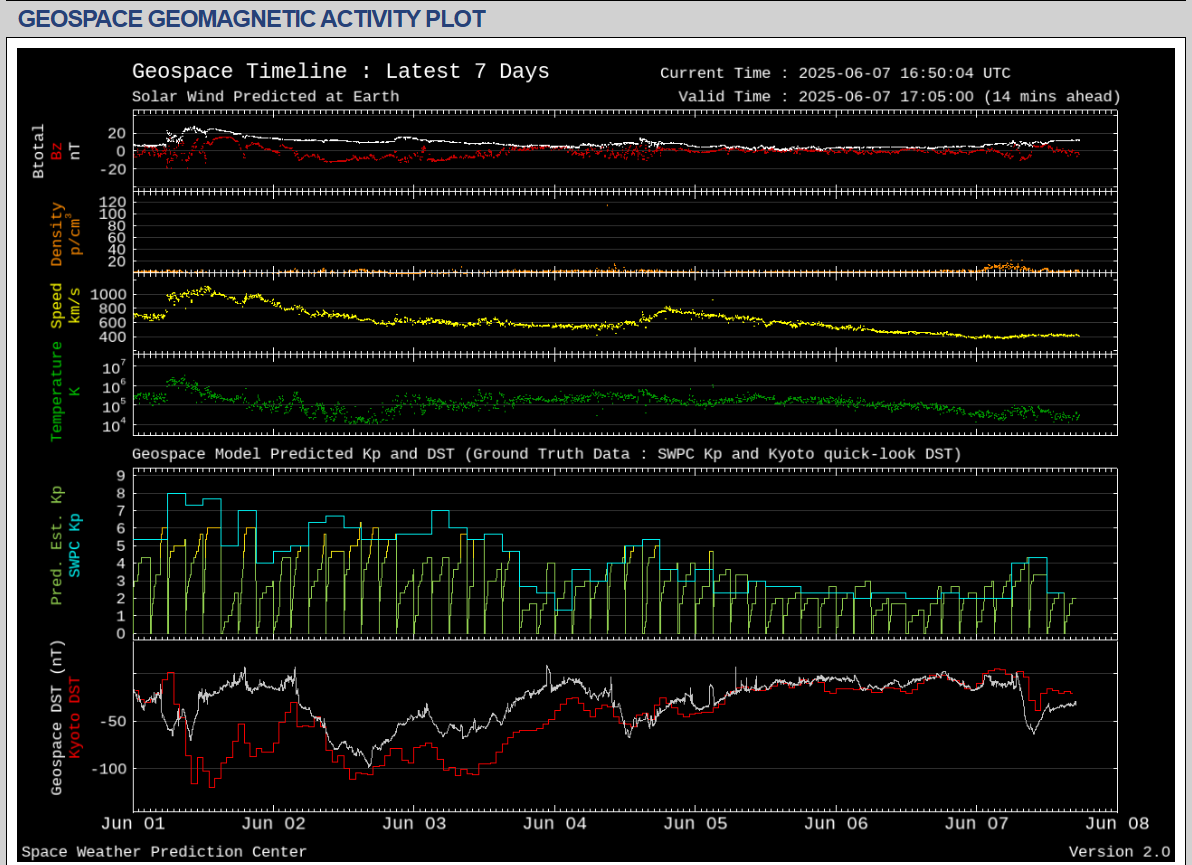This screenshot has height=865, width=1192.
Task: Click the red Kyoto DST axis label
Action: click(75, 718)
